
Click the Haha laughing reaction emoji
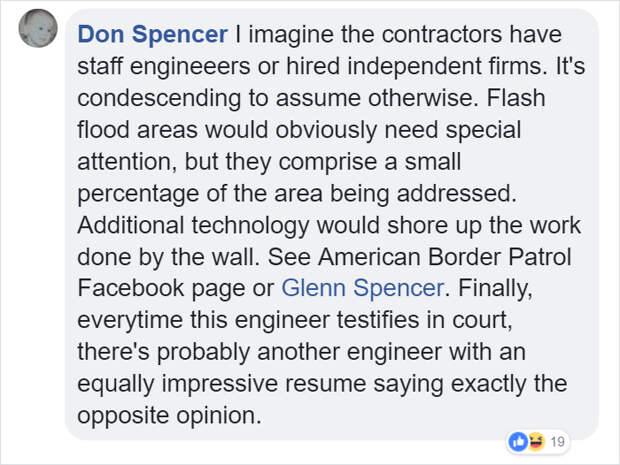click(x=534, y=441)
